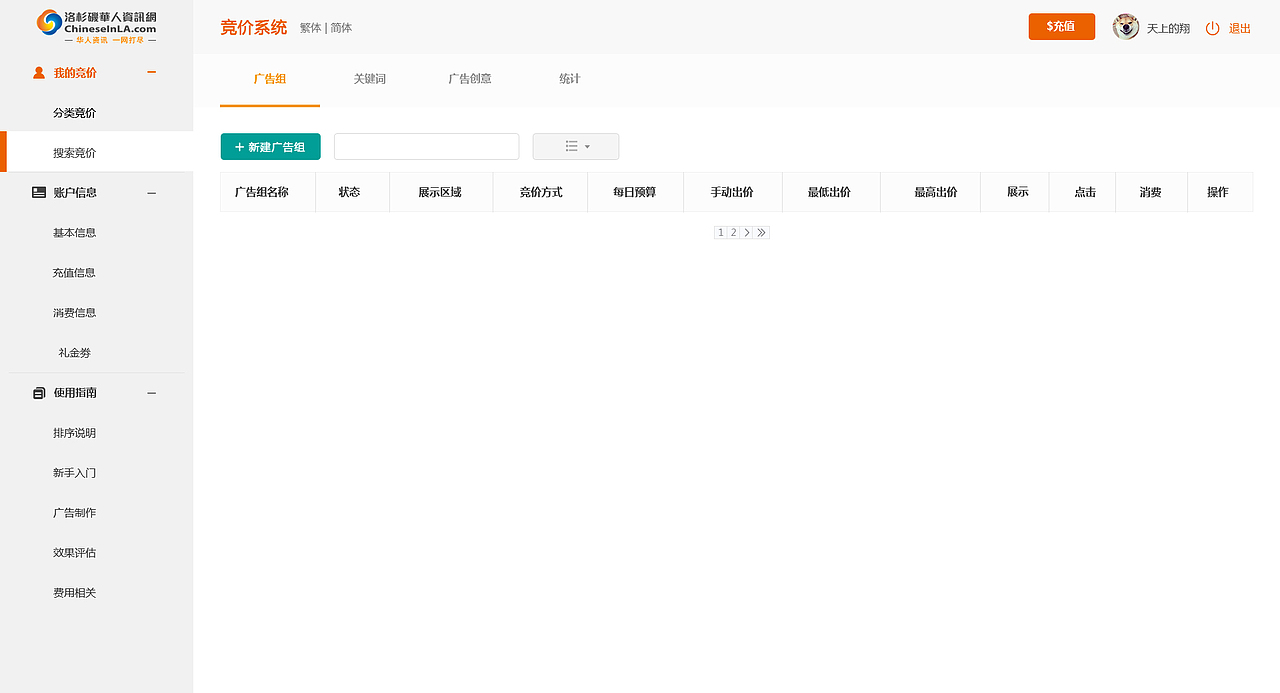This screenshot has height=693, width=1280.
Task: Collapse the 我的竞价 sidebar section
Action: click(x=151, y=72)
